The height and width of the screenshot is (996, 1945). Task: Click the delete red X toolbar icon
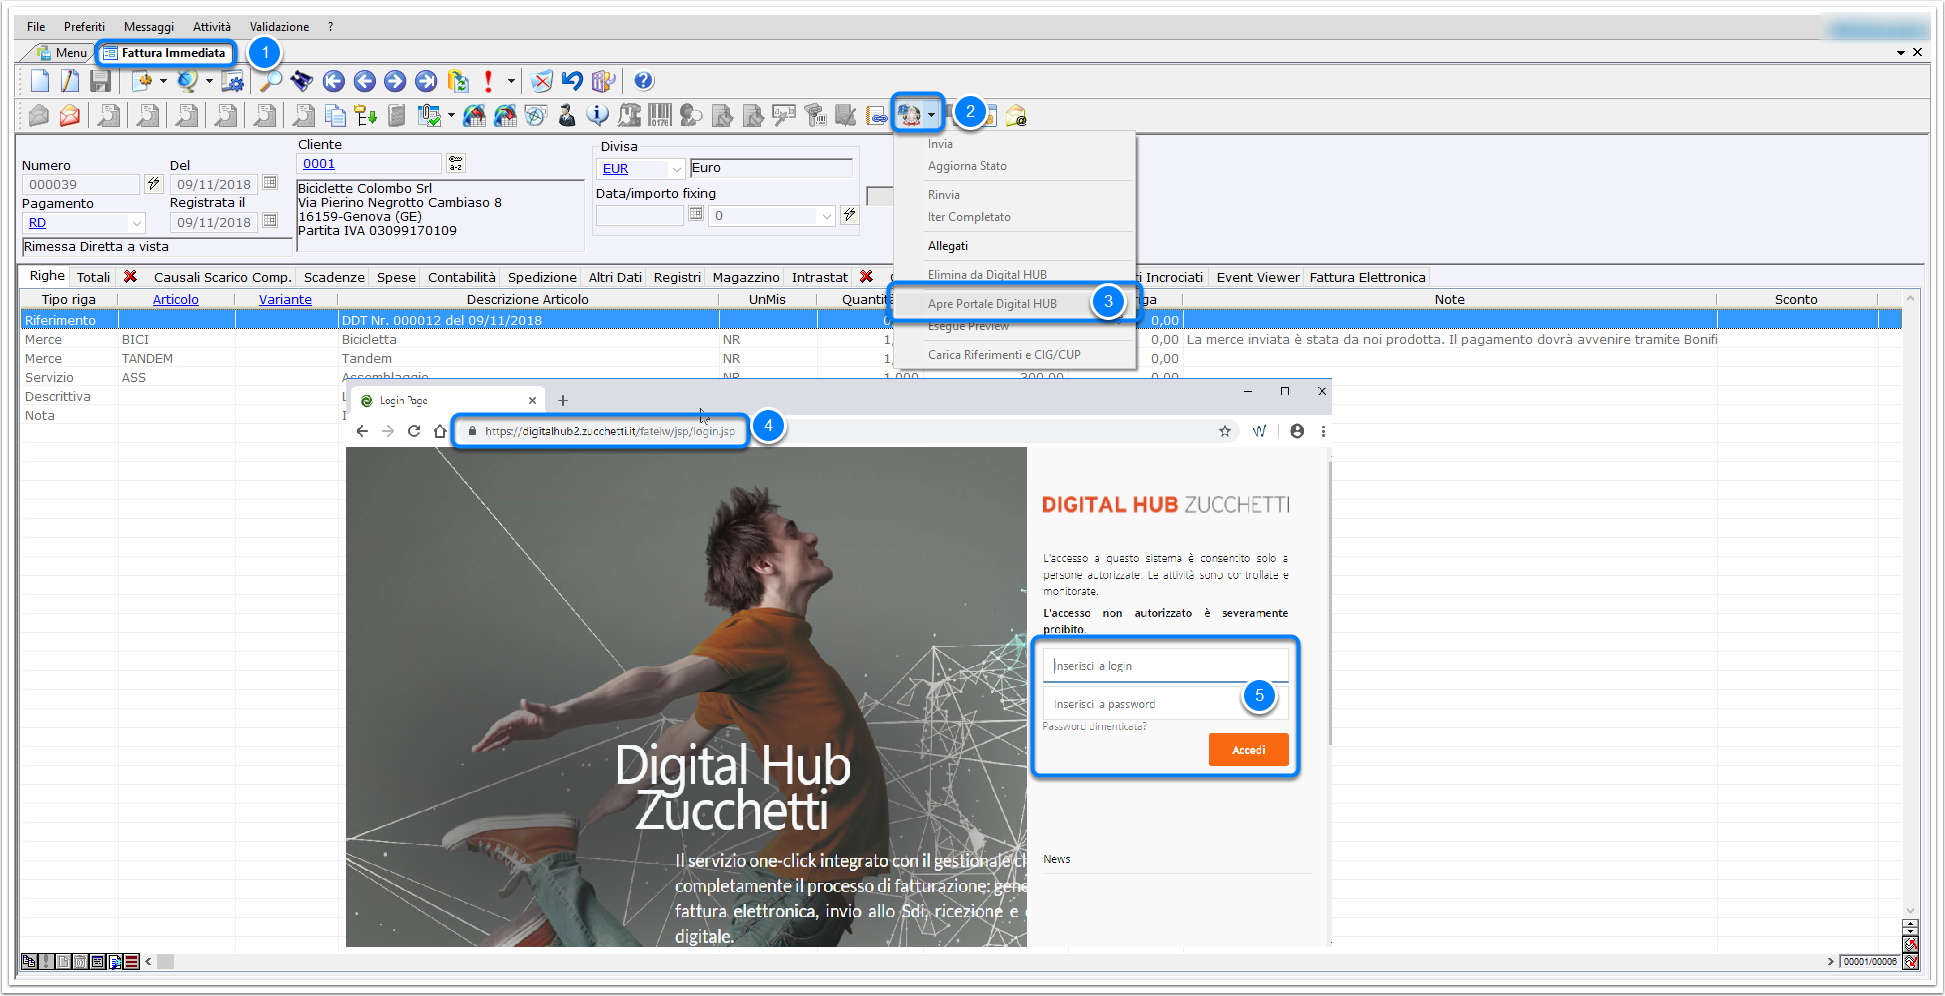(x=541, y=81)
